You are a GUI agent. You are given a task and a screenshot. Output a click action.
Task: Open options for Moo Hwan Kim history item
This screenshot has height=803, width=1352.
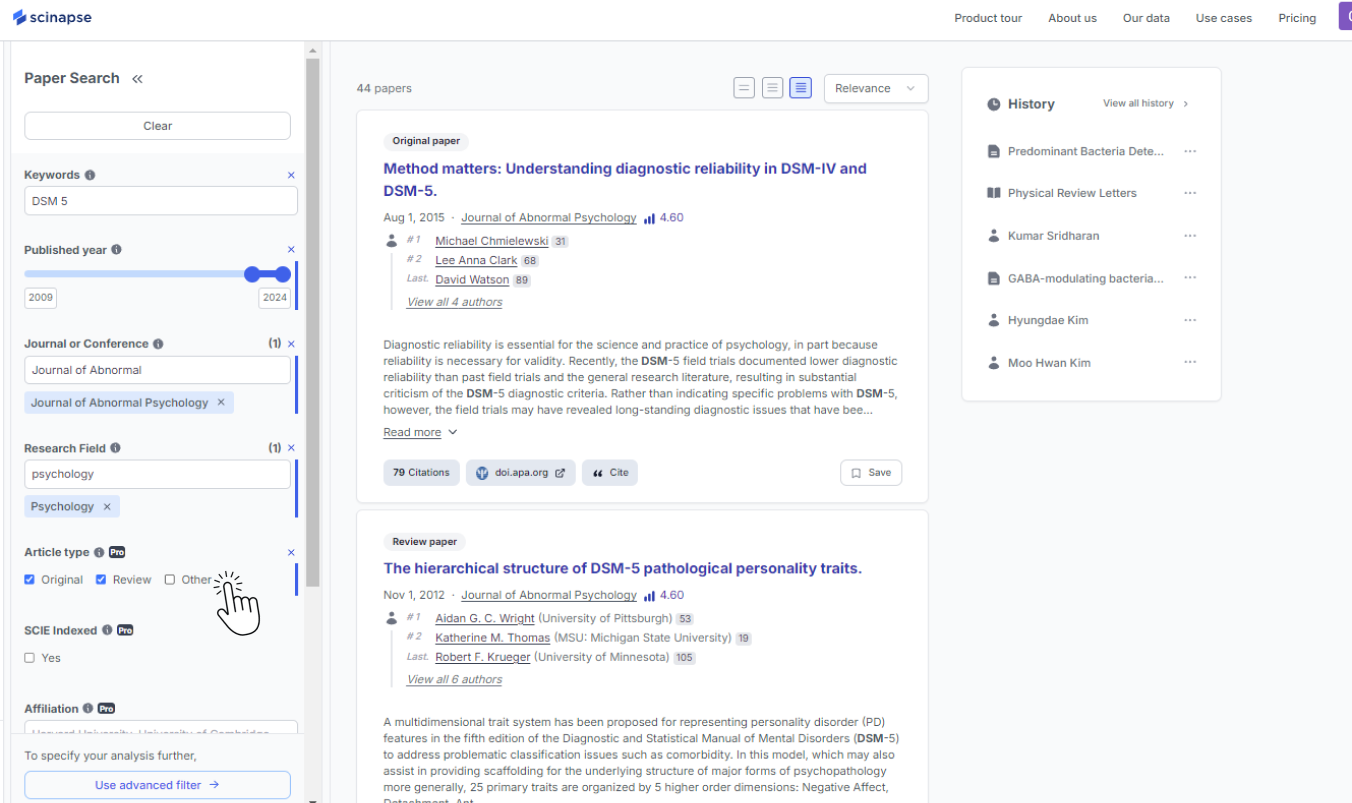coord(1190,363)
